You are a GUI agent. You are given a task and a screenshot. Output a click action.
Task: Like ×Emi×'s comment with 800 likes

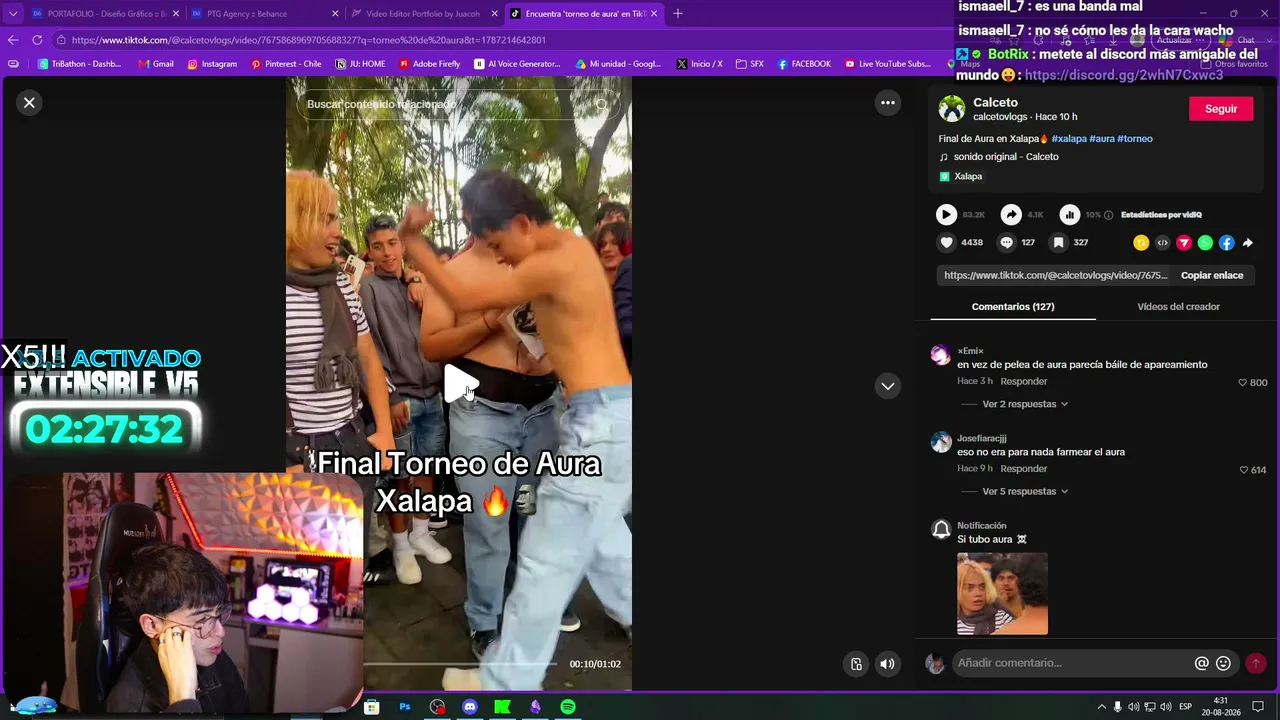[x=1243, y=383]
